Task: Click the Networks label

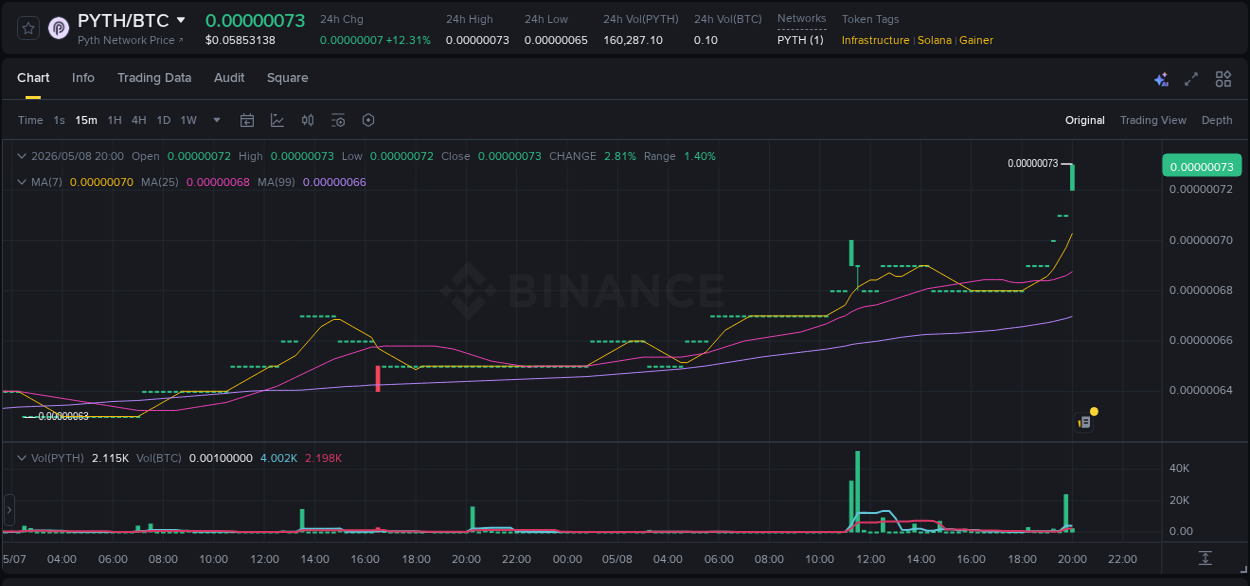Action: point(802,19)
